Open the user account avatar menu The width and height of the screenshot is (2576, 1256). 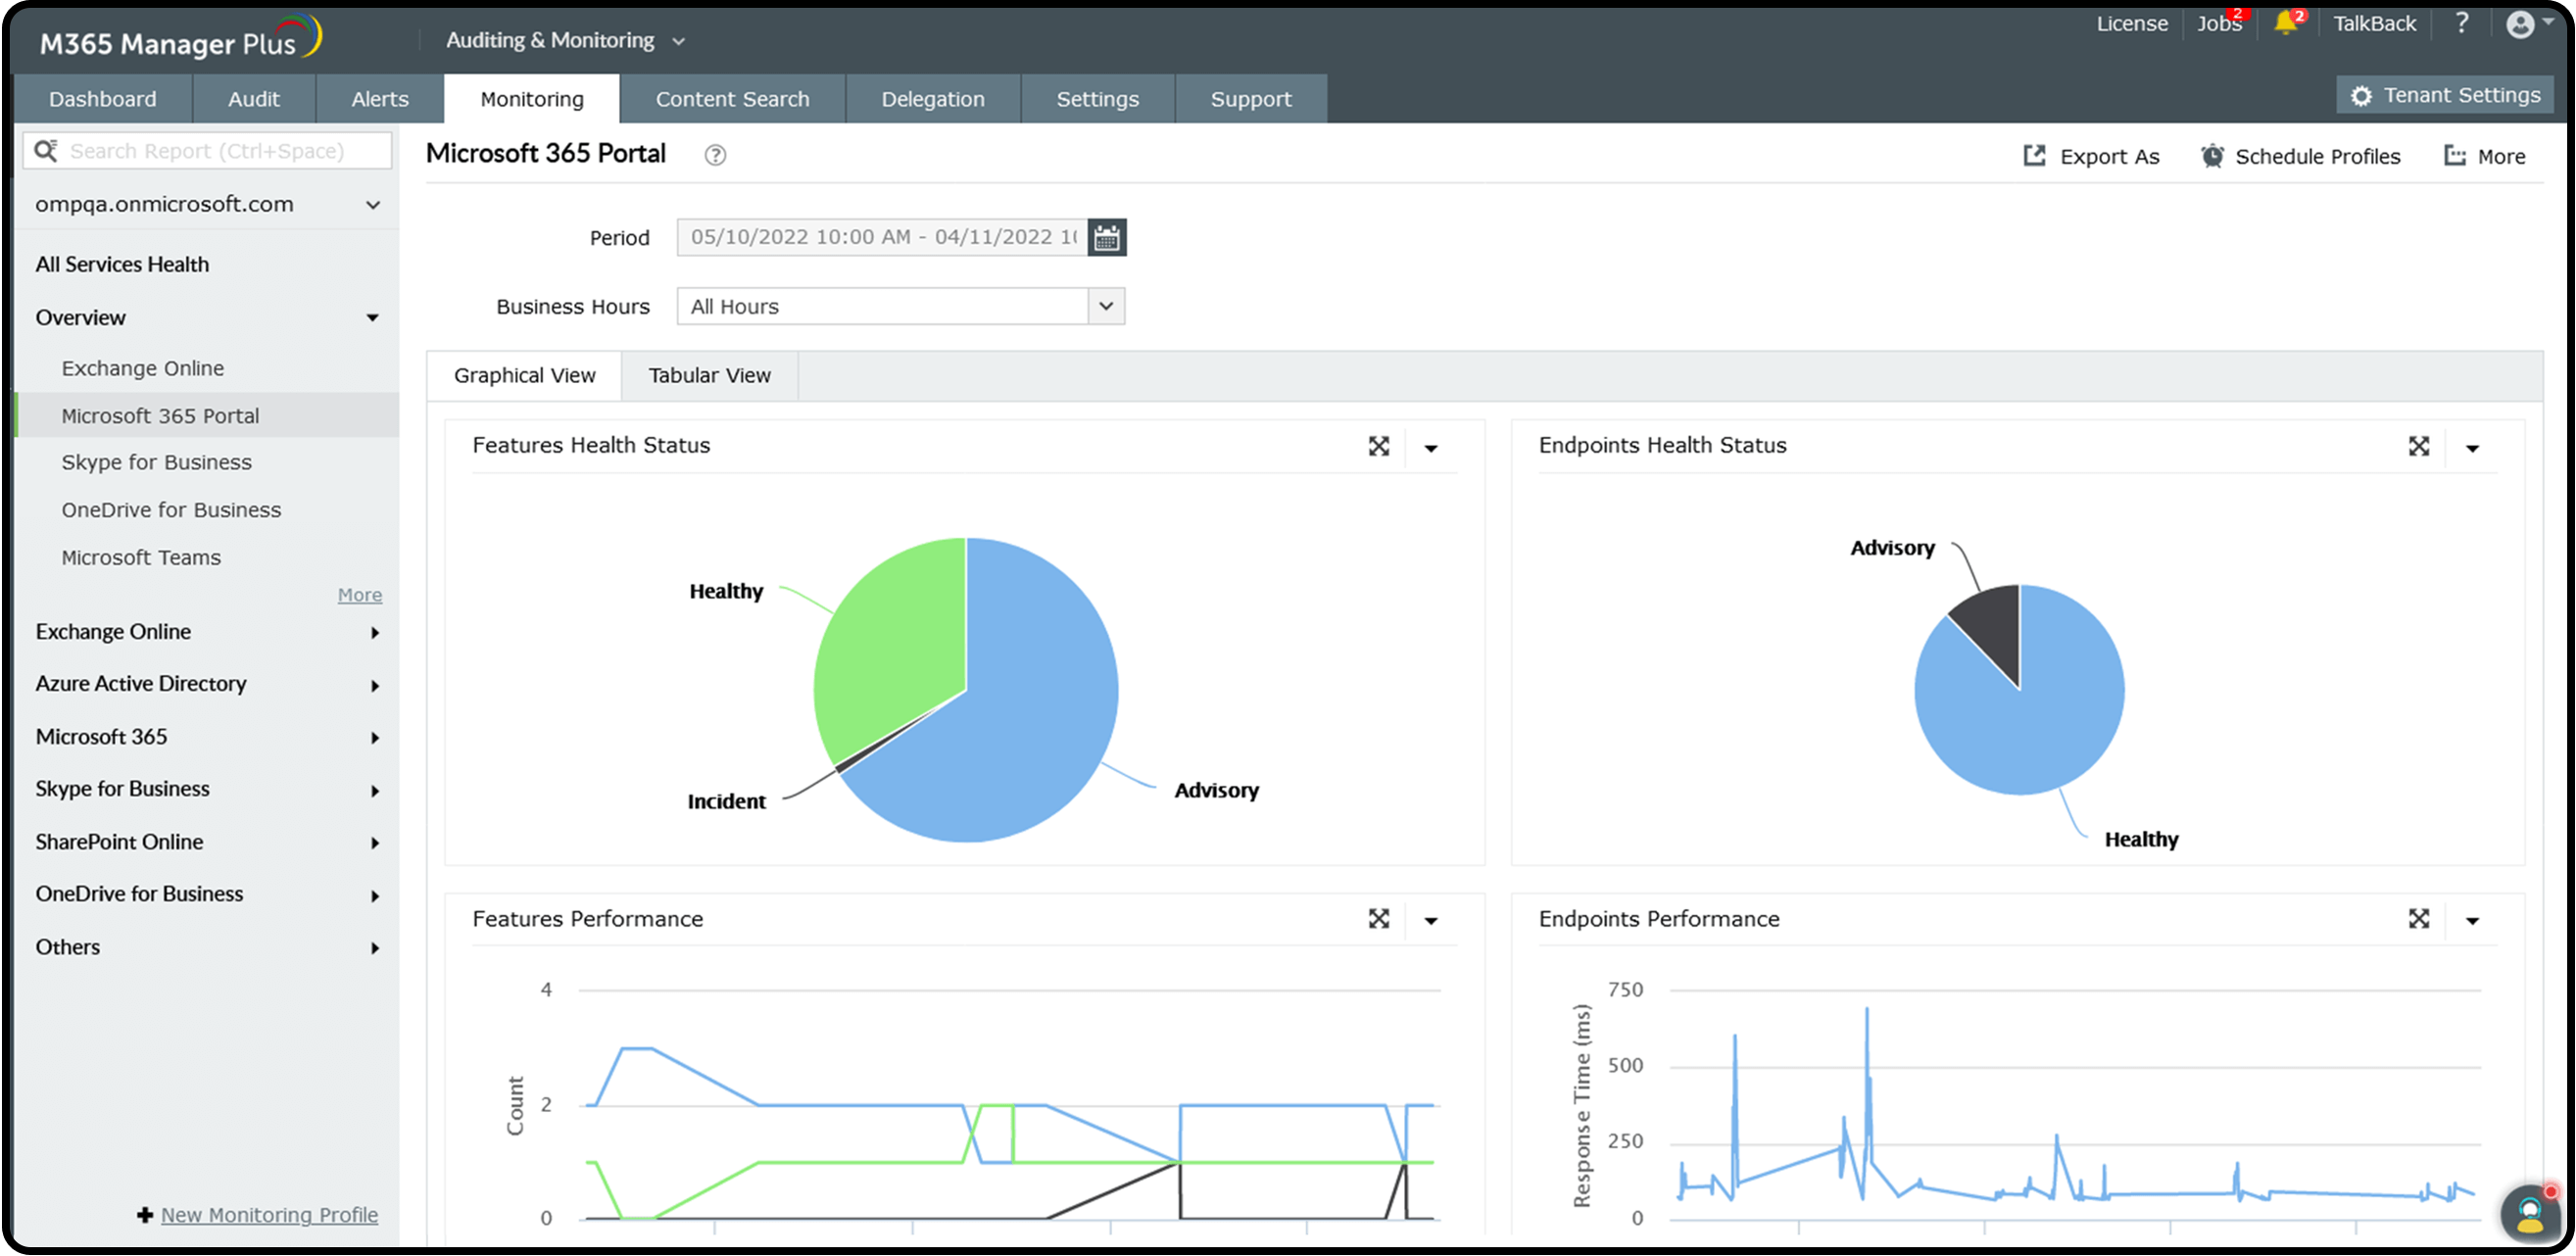point(2520,23)
